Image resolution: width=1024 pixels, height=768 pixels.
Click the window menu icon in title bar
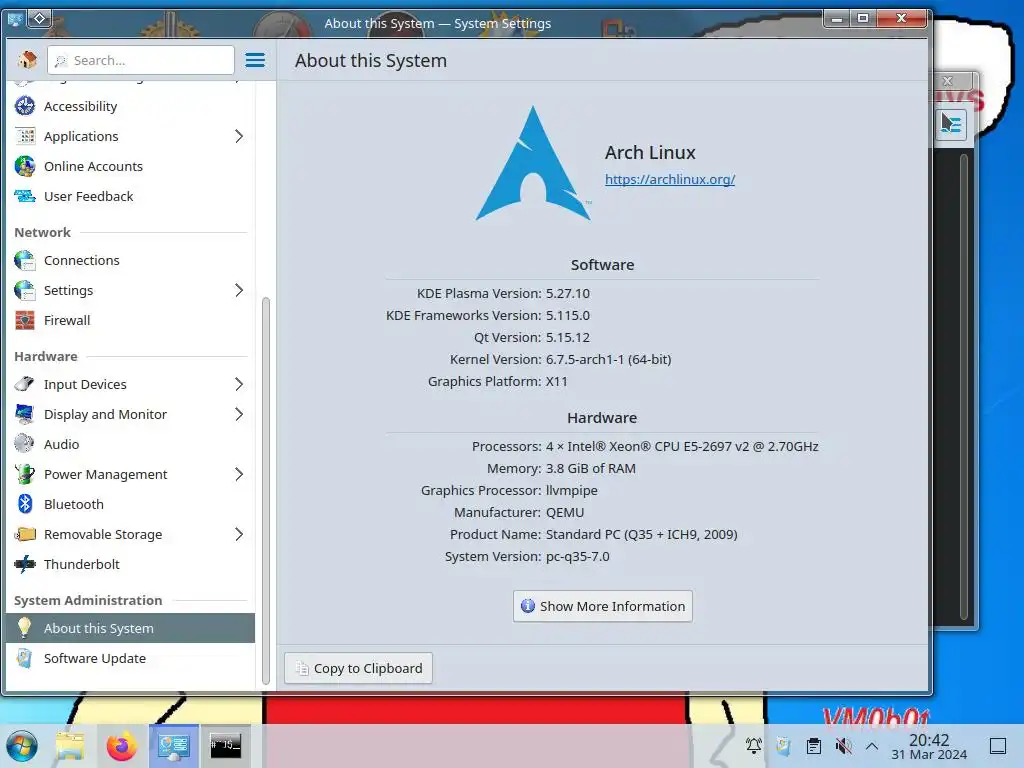(15, 19)
